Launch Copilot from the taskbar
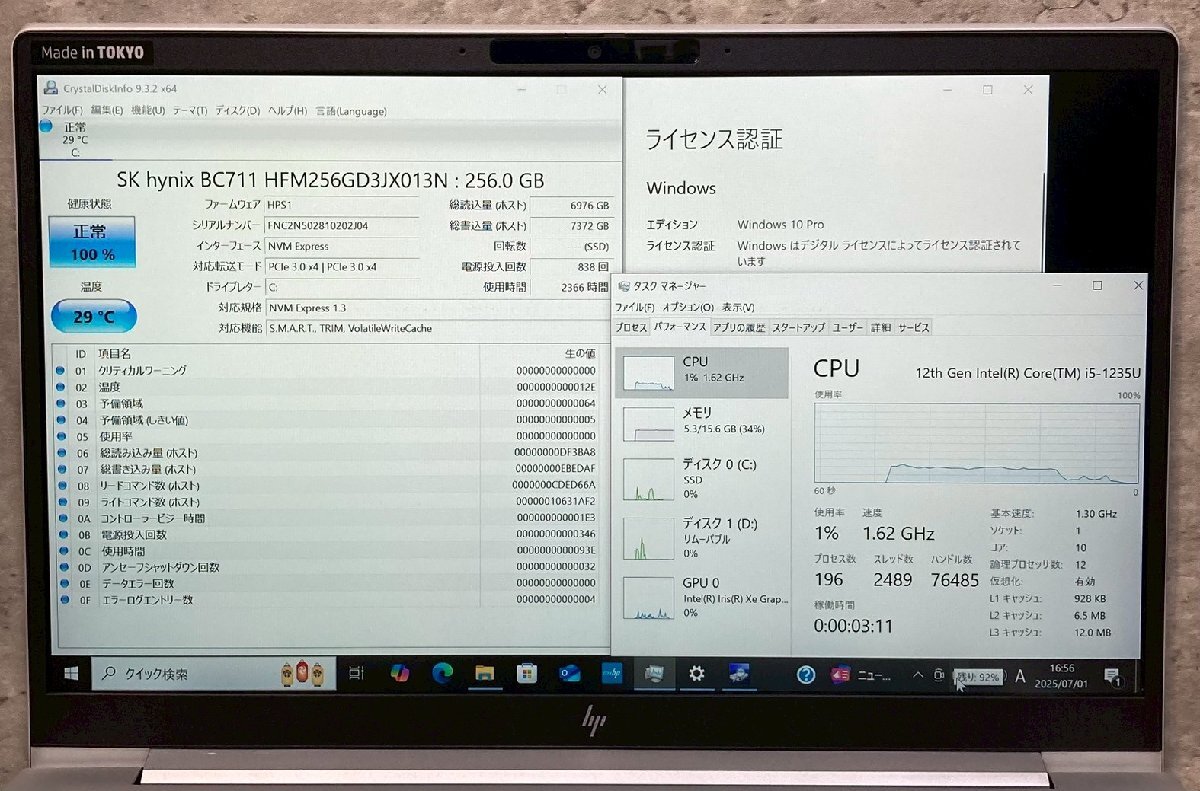The image size is (1200, 791). pos(399,674)
